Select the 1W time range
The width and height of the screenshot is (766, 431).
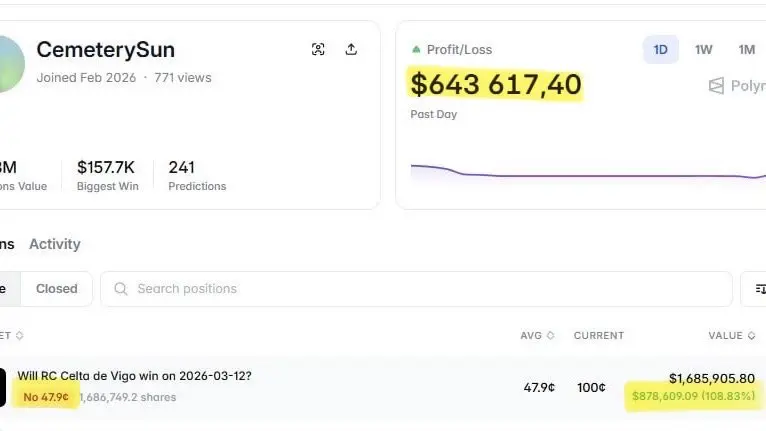click(x=703, y=50)
